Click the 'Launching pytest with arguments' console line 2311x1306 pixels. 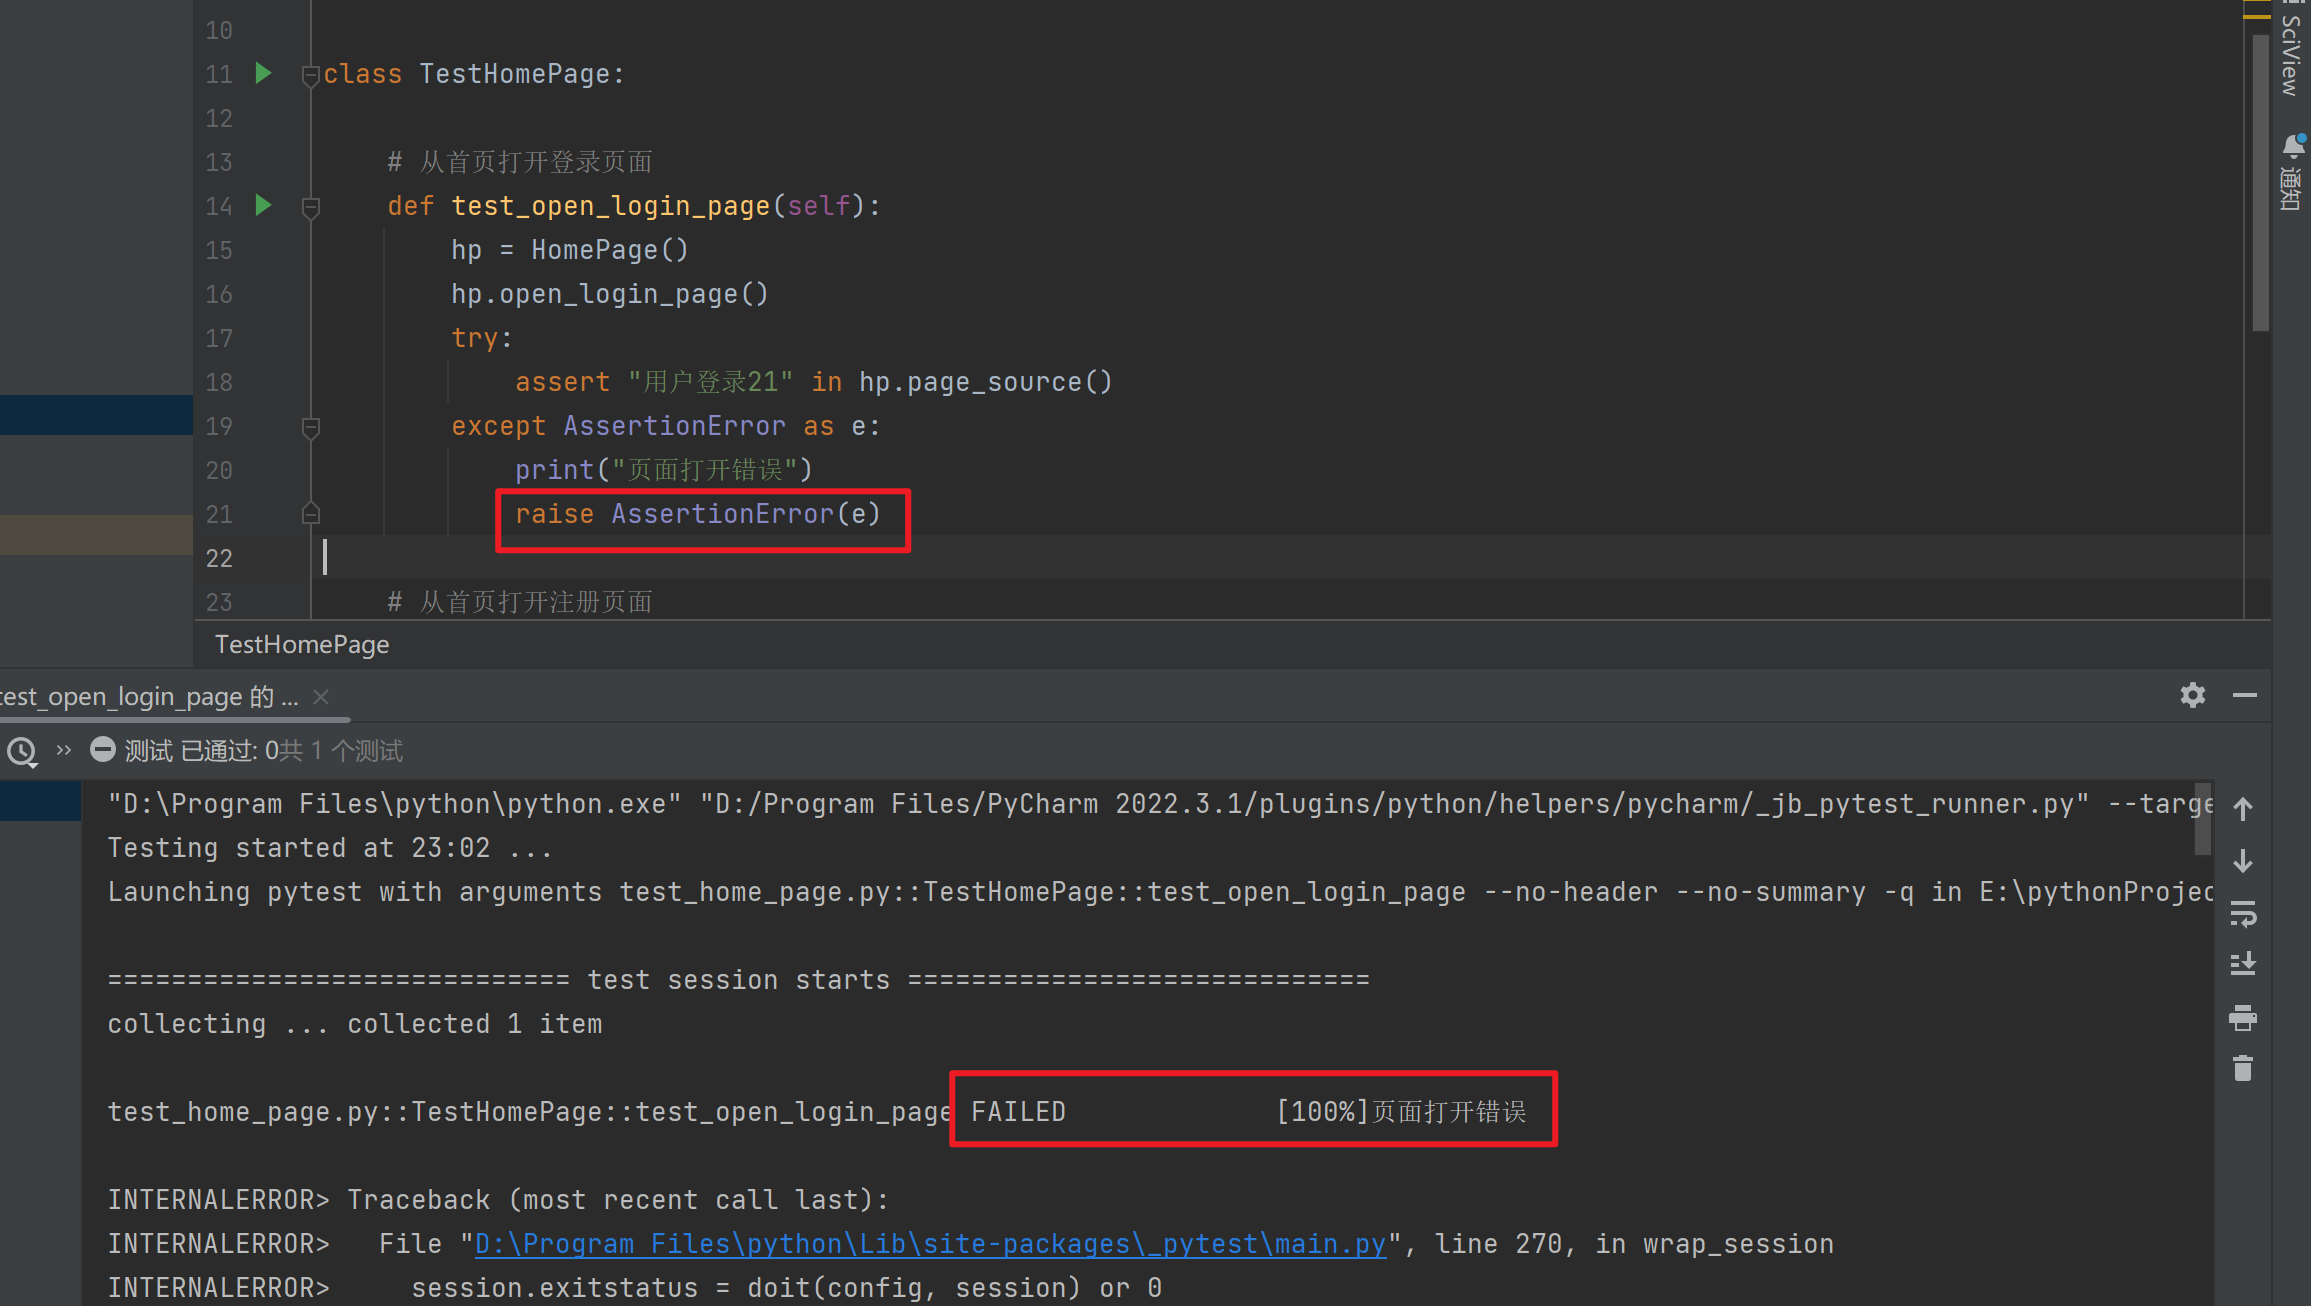1160,892
